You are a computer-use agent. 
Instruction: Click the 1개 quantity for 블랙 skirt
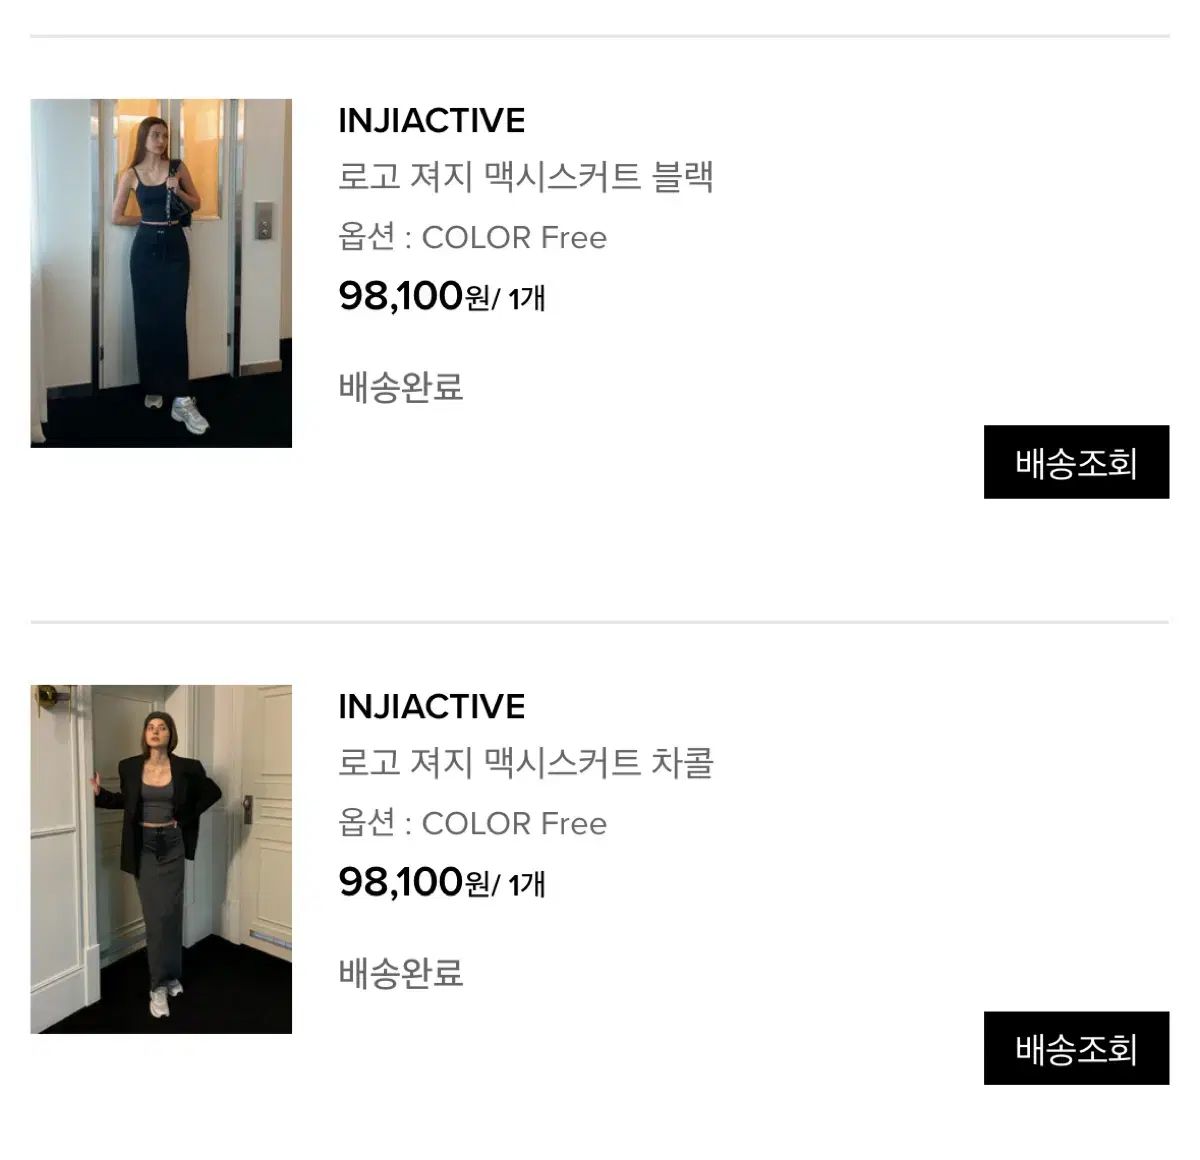coord(526,298)
